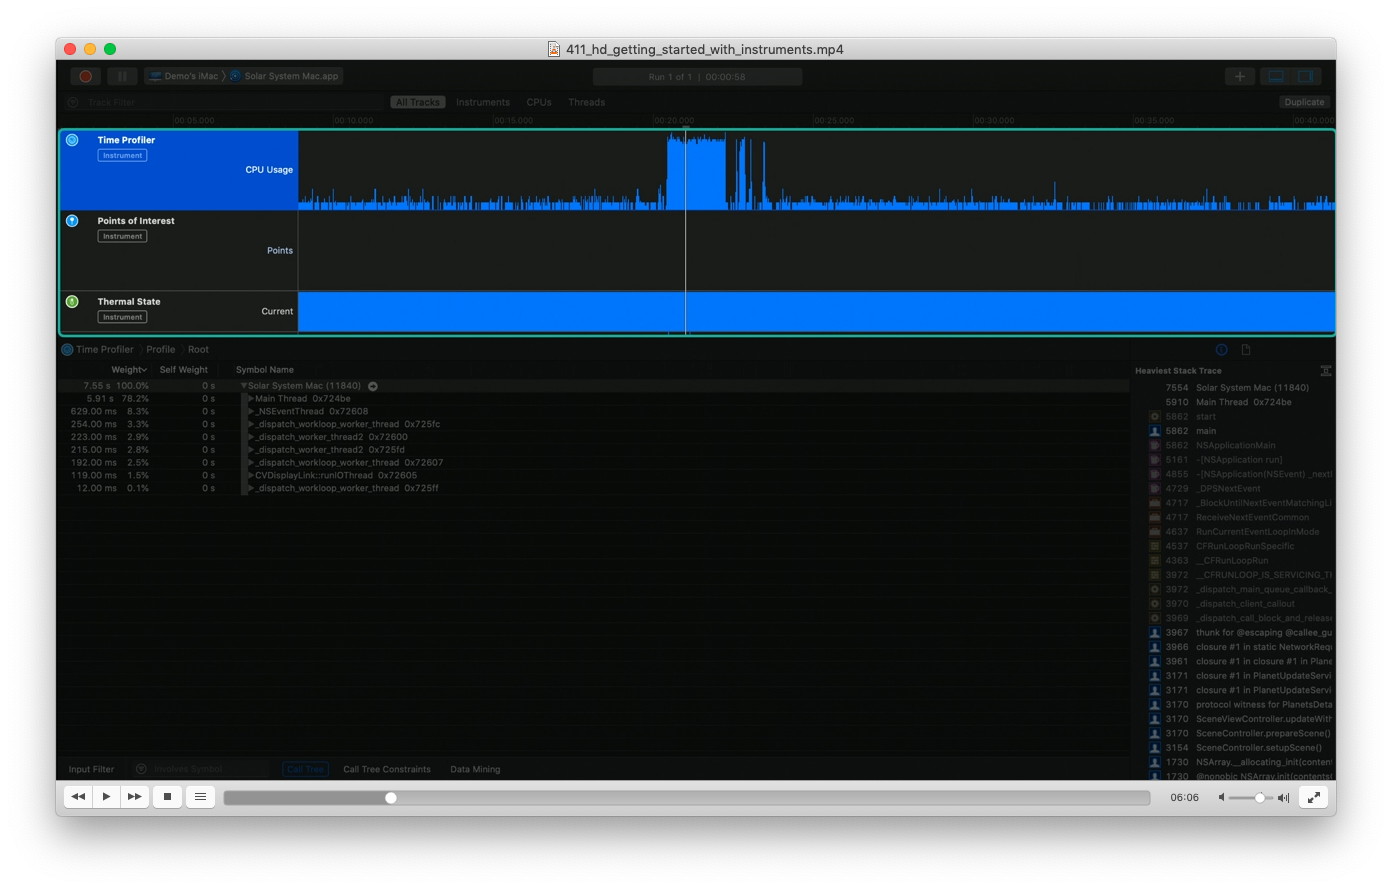Click the volume slider knob
1392x890 pixels.
pyautogui.click(x=1260, y=798)
